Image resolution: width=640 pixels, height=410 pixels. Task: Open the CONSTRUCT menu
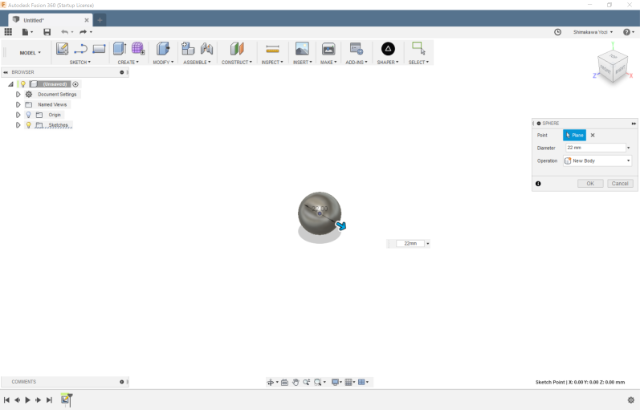237,62
